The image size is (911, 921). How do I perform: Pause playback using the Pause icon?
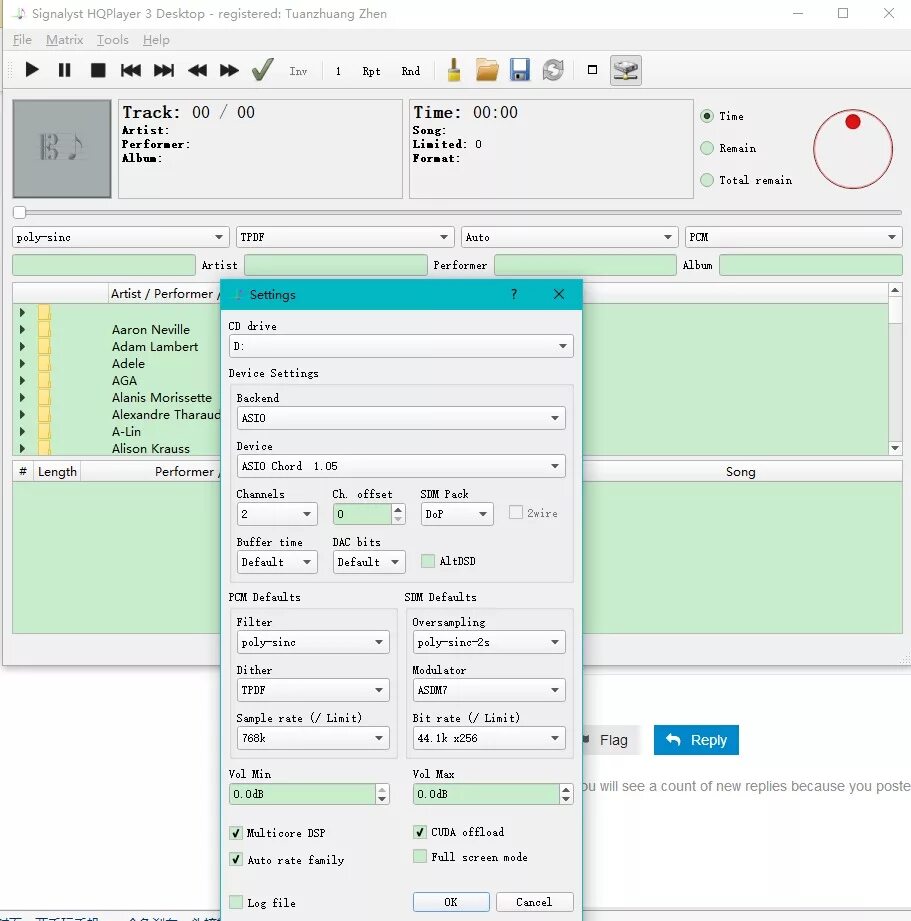tap(65, 70)
